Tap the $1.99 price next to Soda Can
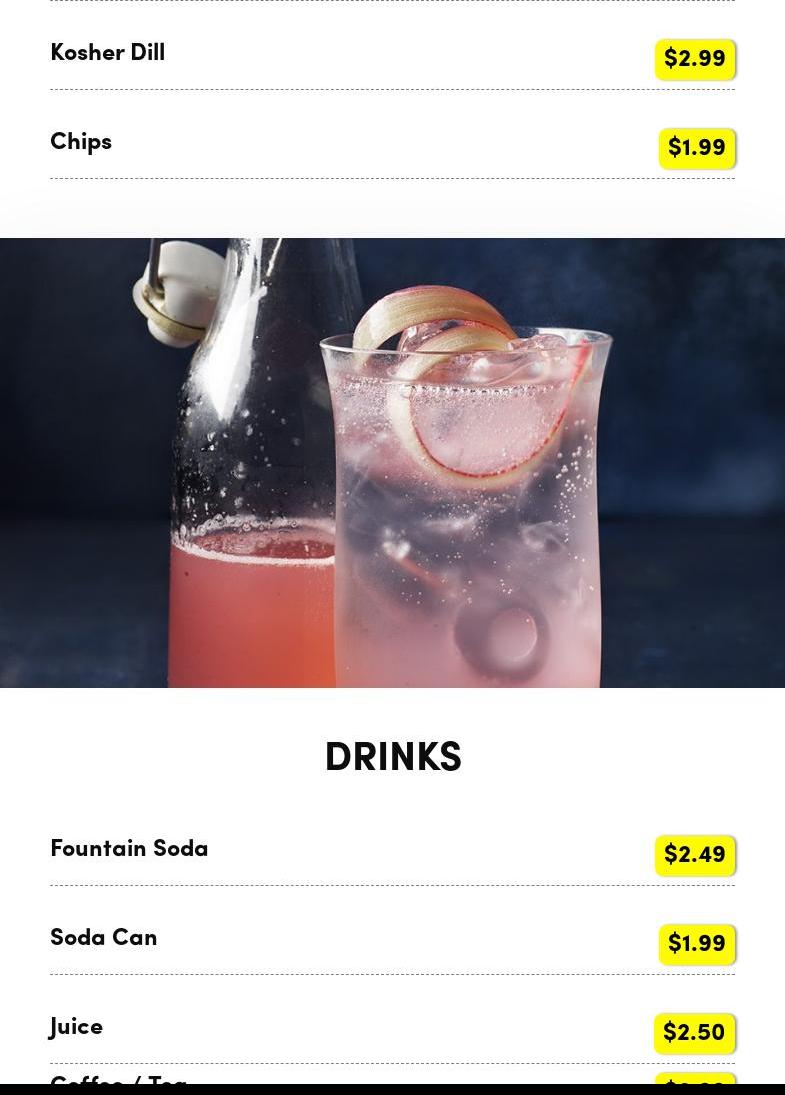The image size is (785, 1095). (697, 943)
